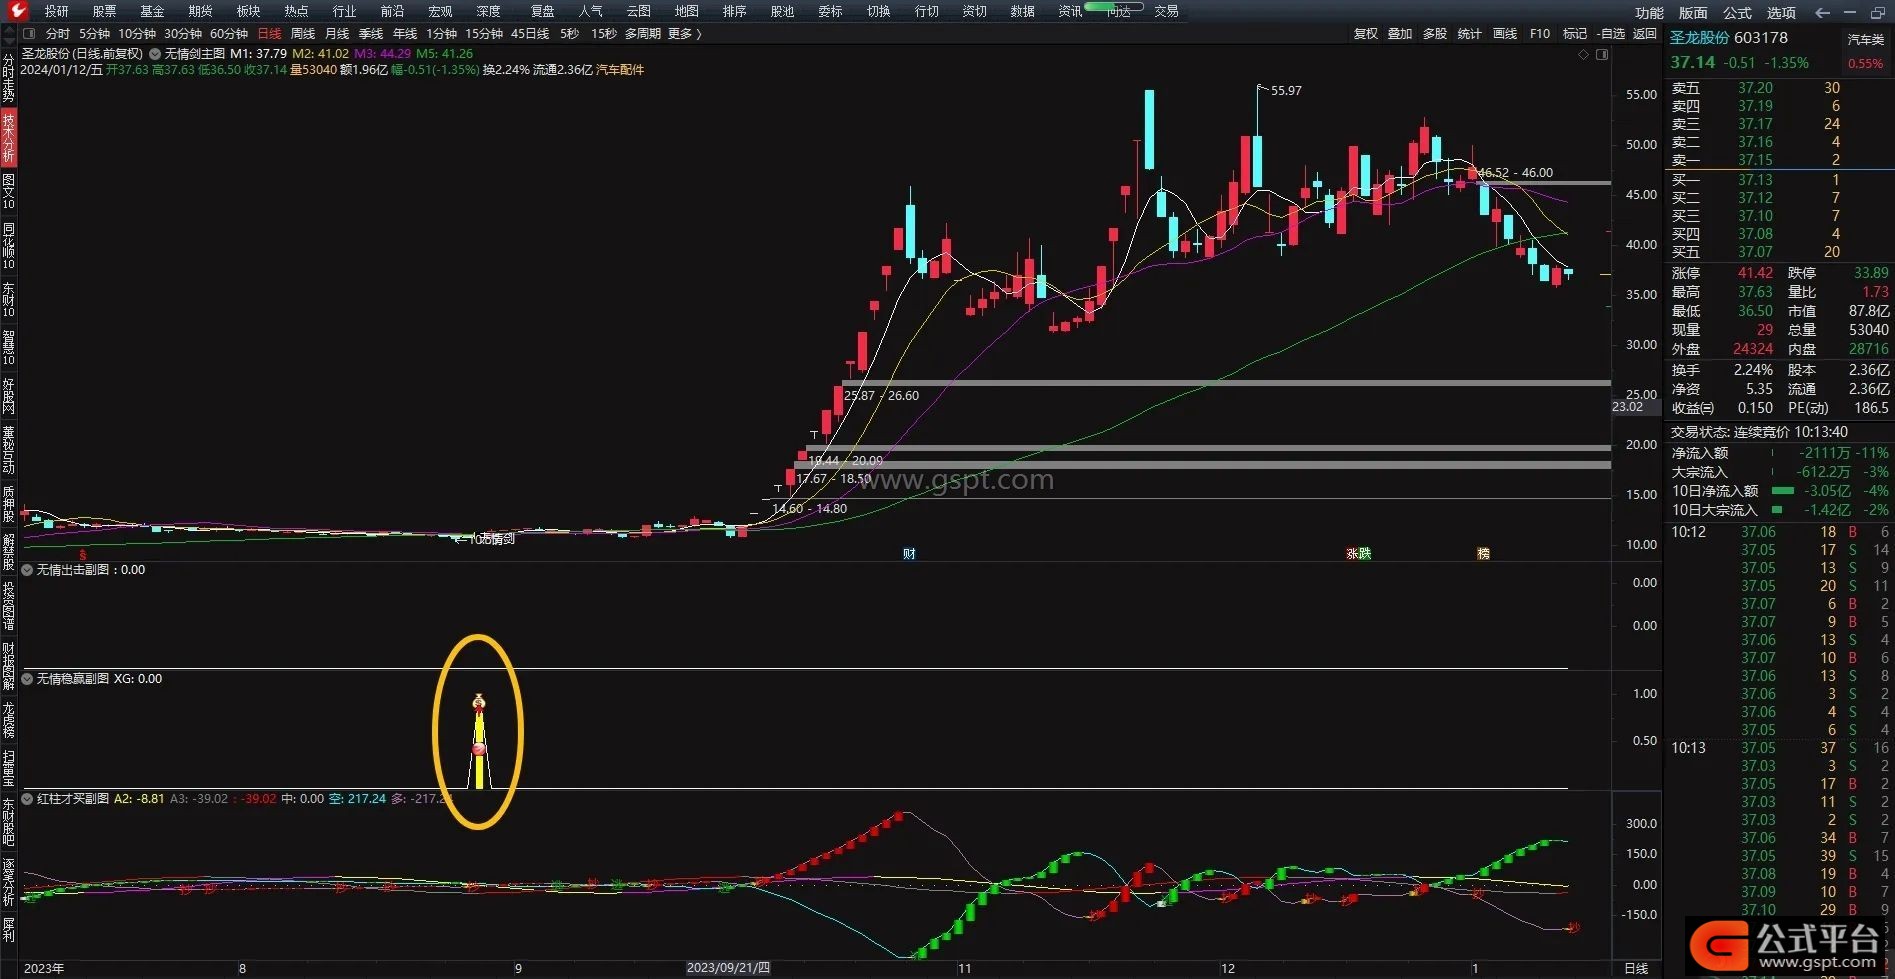This screenshot has width=1895, height=979.
Task: Open the 日线 period selector at bottom right
Action: coord(1637,968)
